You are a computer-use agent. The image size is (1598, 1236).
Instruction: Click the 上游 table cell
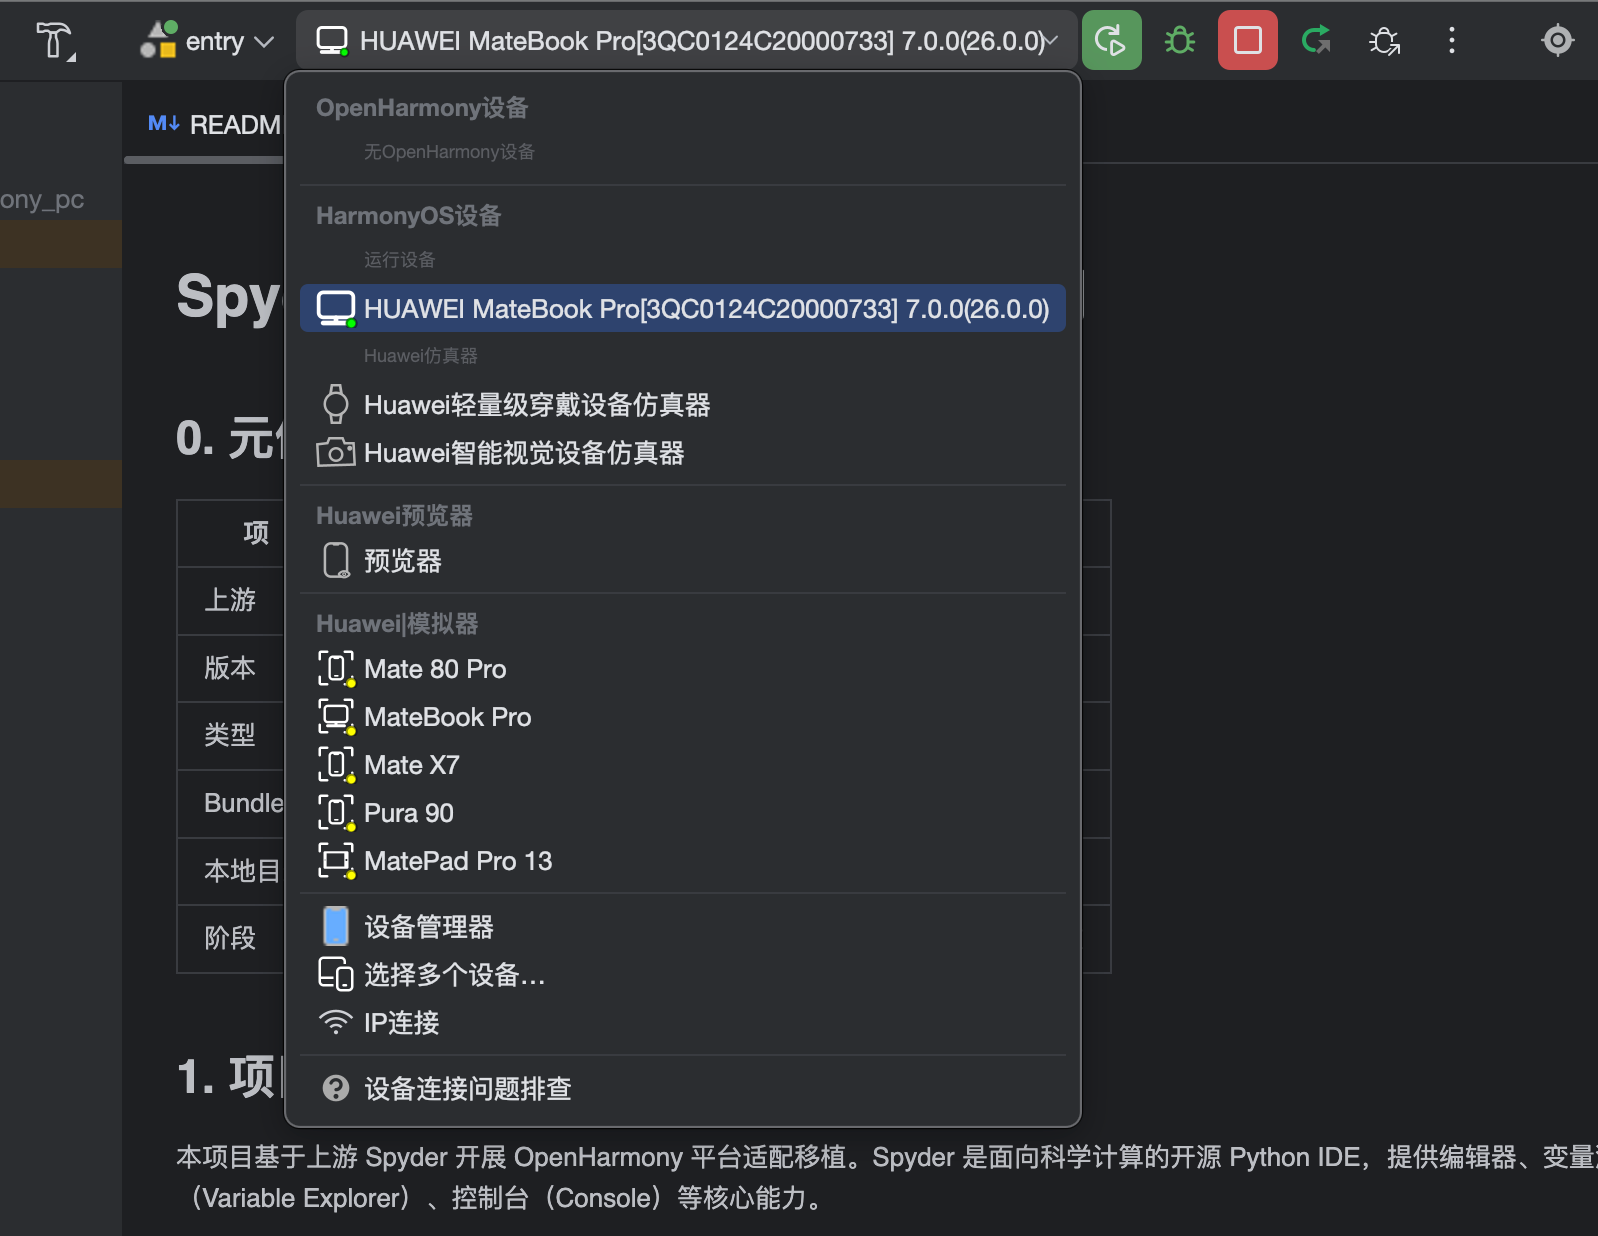(x=230, y=600)
